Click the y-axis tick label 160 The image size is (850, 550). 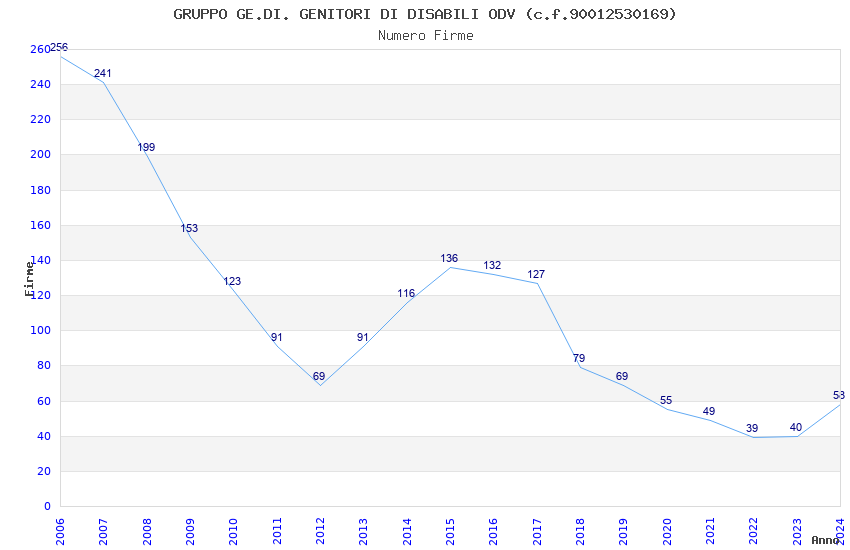pos(41,225)
